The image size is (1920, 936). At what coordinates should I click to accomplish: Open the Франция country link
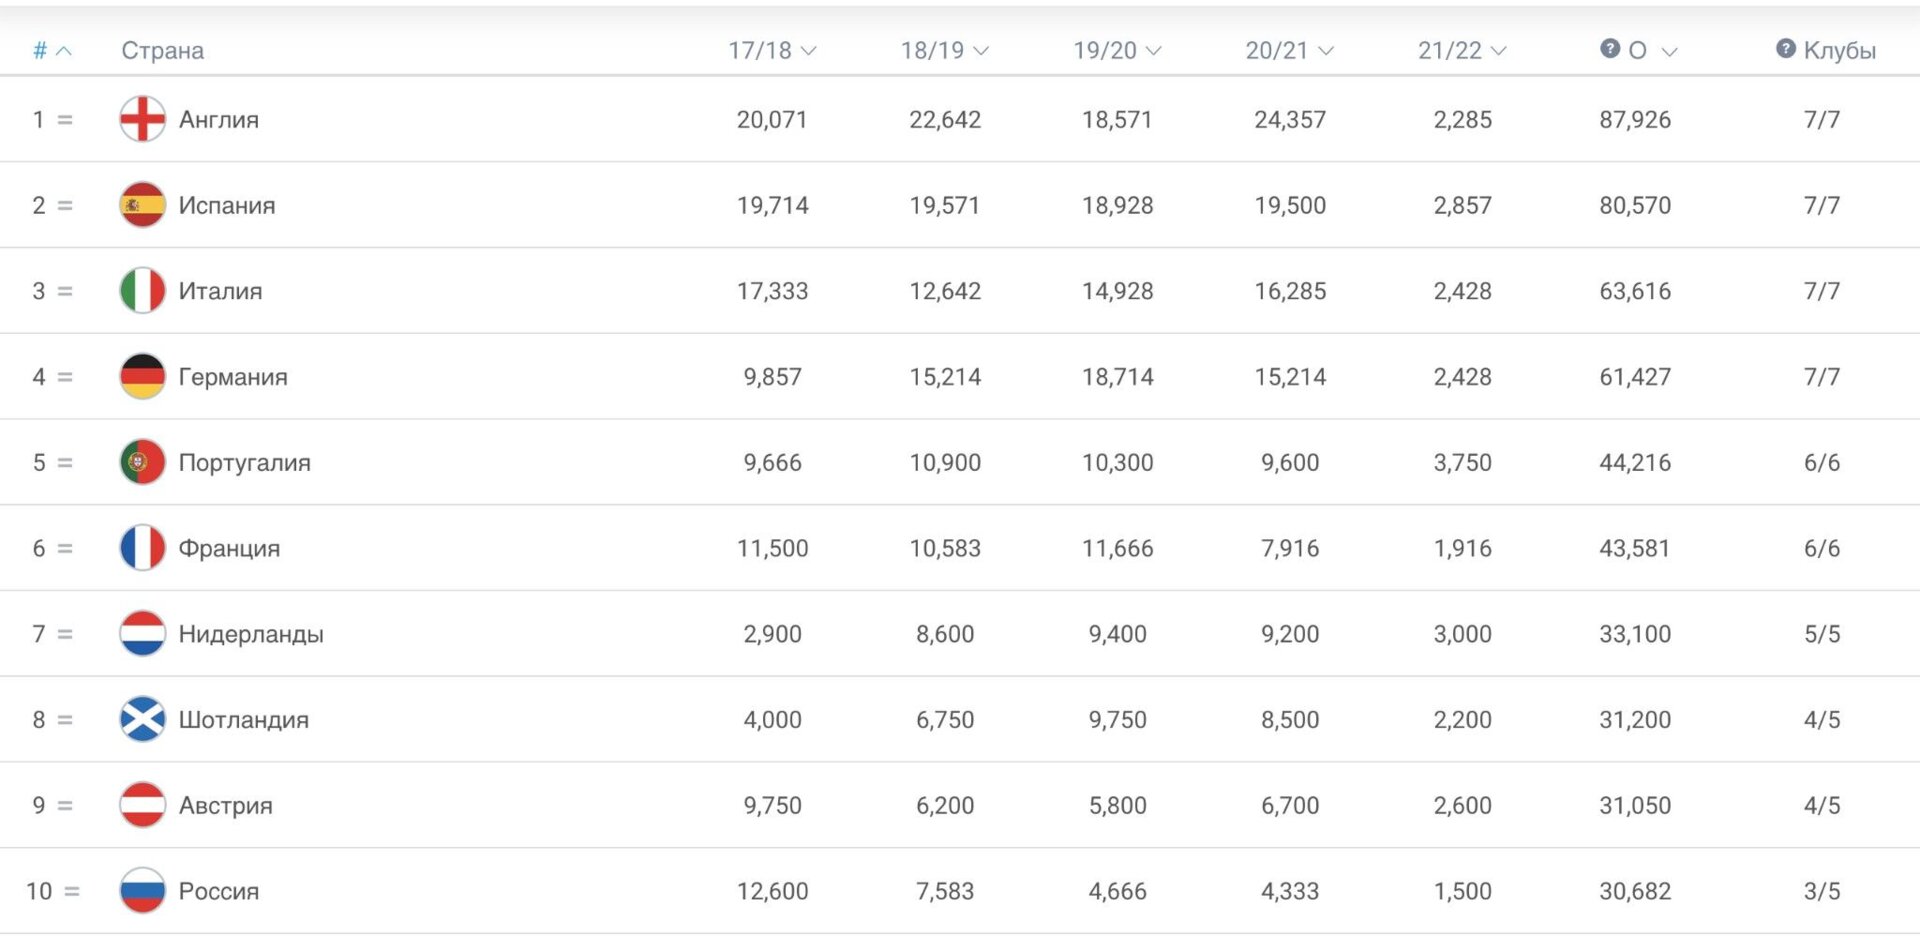click(229, 548)
